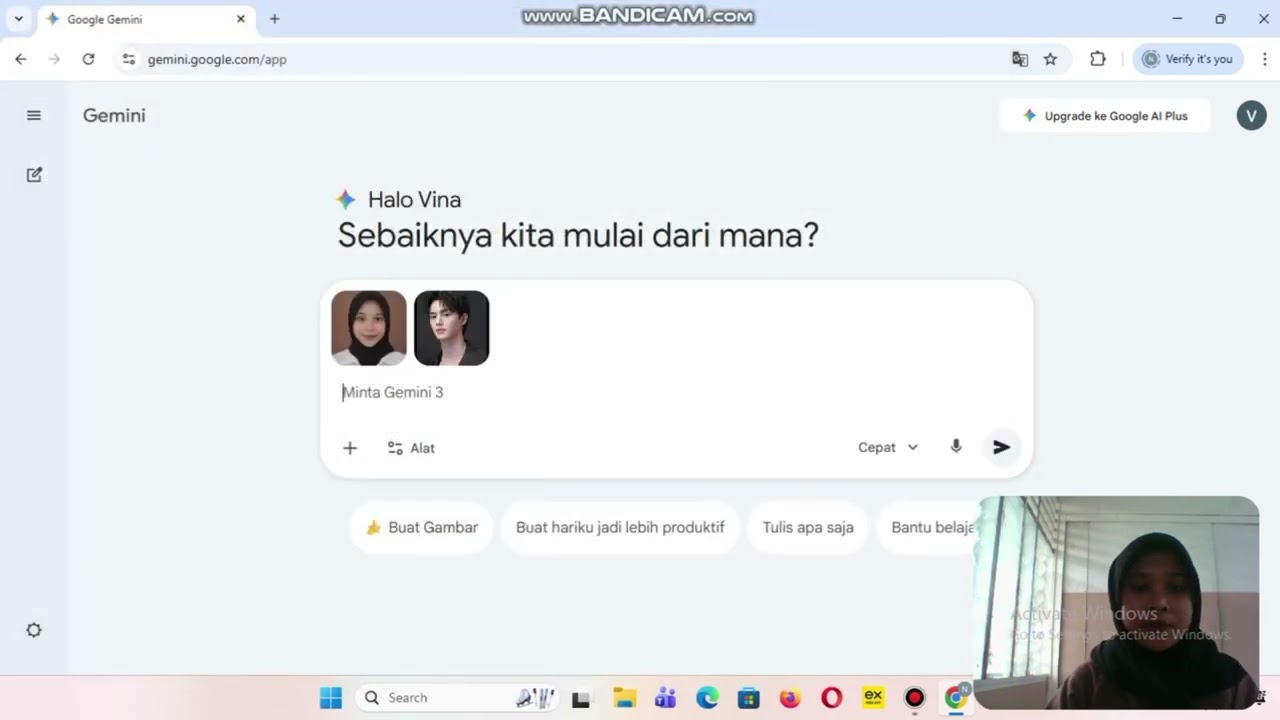
Task: Choose Buat hariku jadi lebih produktif chip
Action: tap(620, 527)
